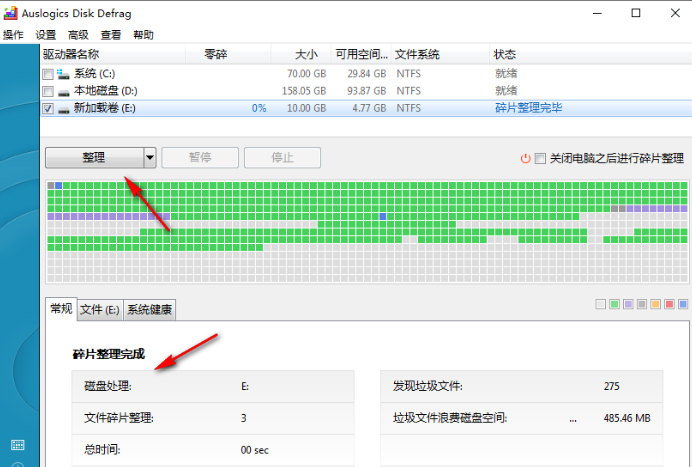The height and width of the screenshot is (467, 692).
Task: Switch to the 文件 (E:) tab
Action: pos(100,310)
